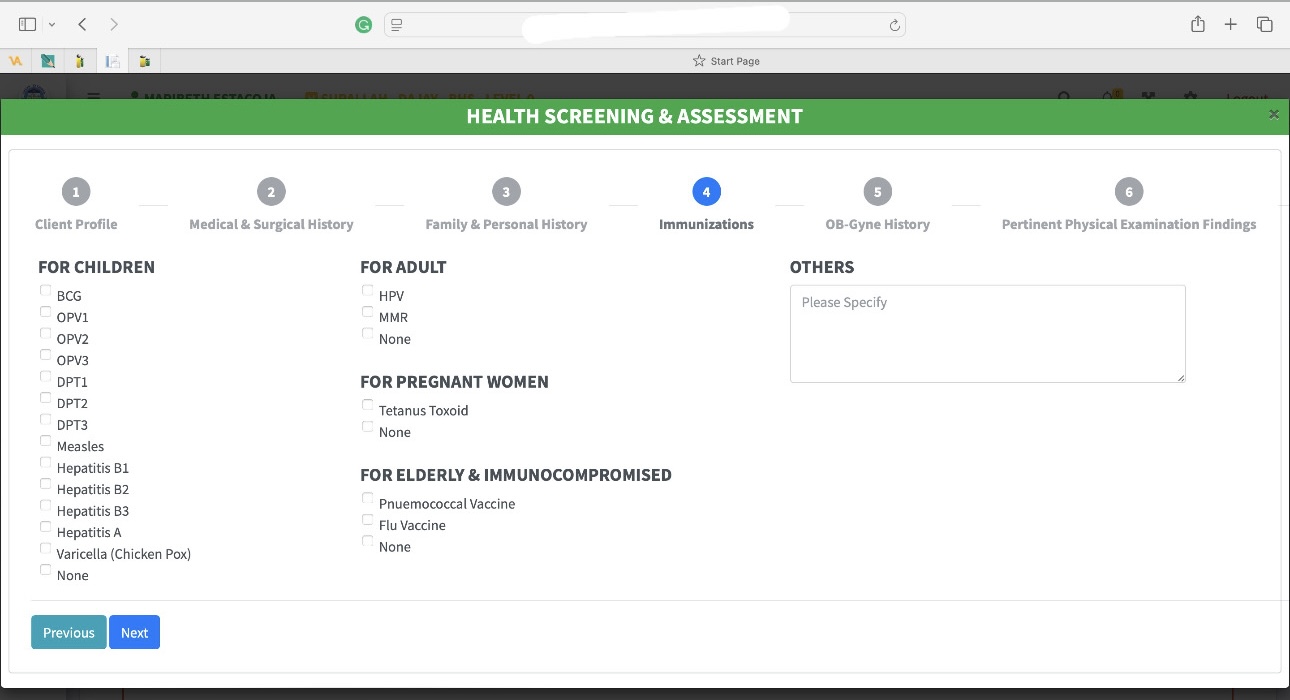
Task: Check None under For Children
Action: tap(45, 570)
